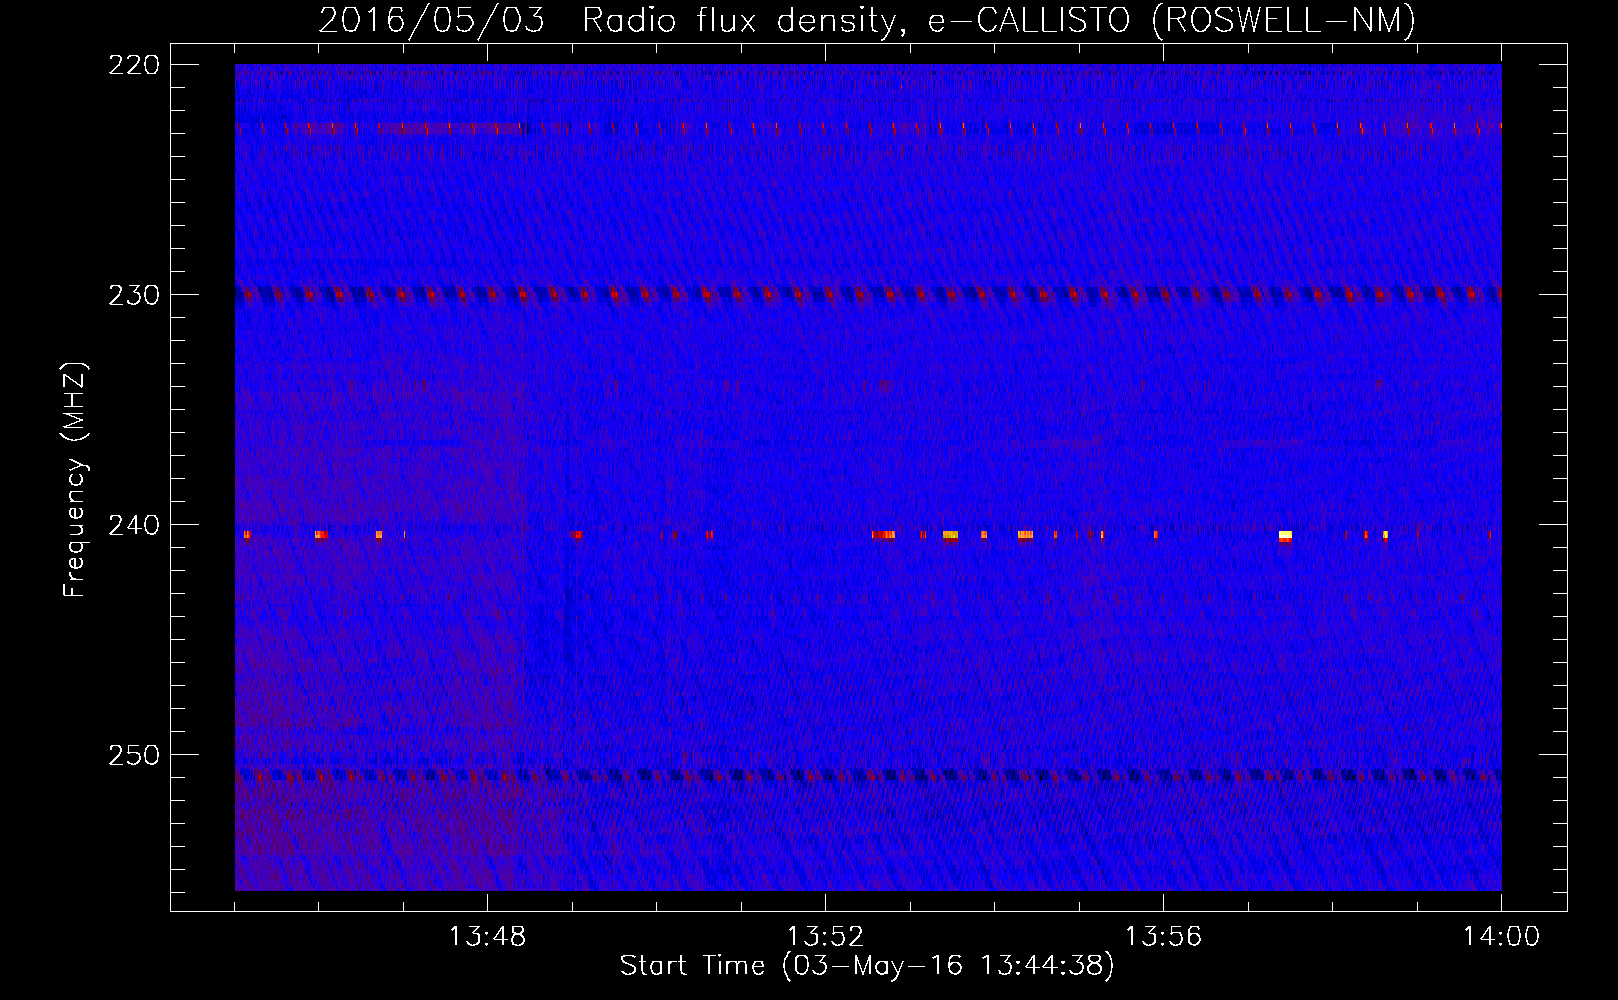The image size is (1618, 1000).
Task: Click the 230 frequency tick label
Action: (134, 295)
